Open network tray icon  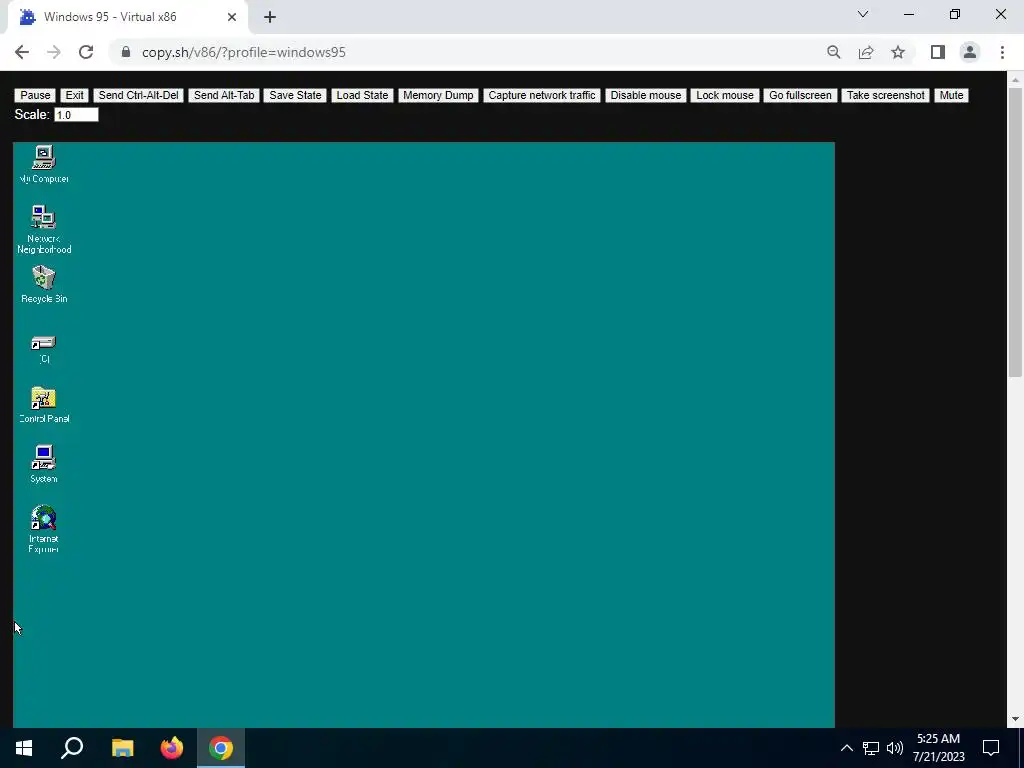point(871,748)
